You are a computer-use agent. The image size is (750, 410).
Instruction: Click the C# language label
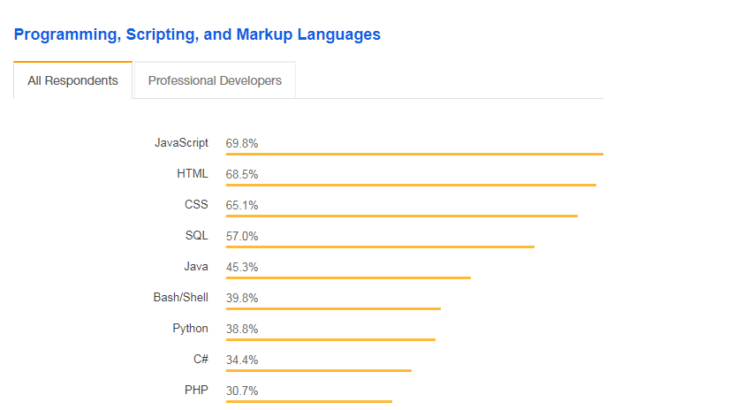[x=200, y=359]
